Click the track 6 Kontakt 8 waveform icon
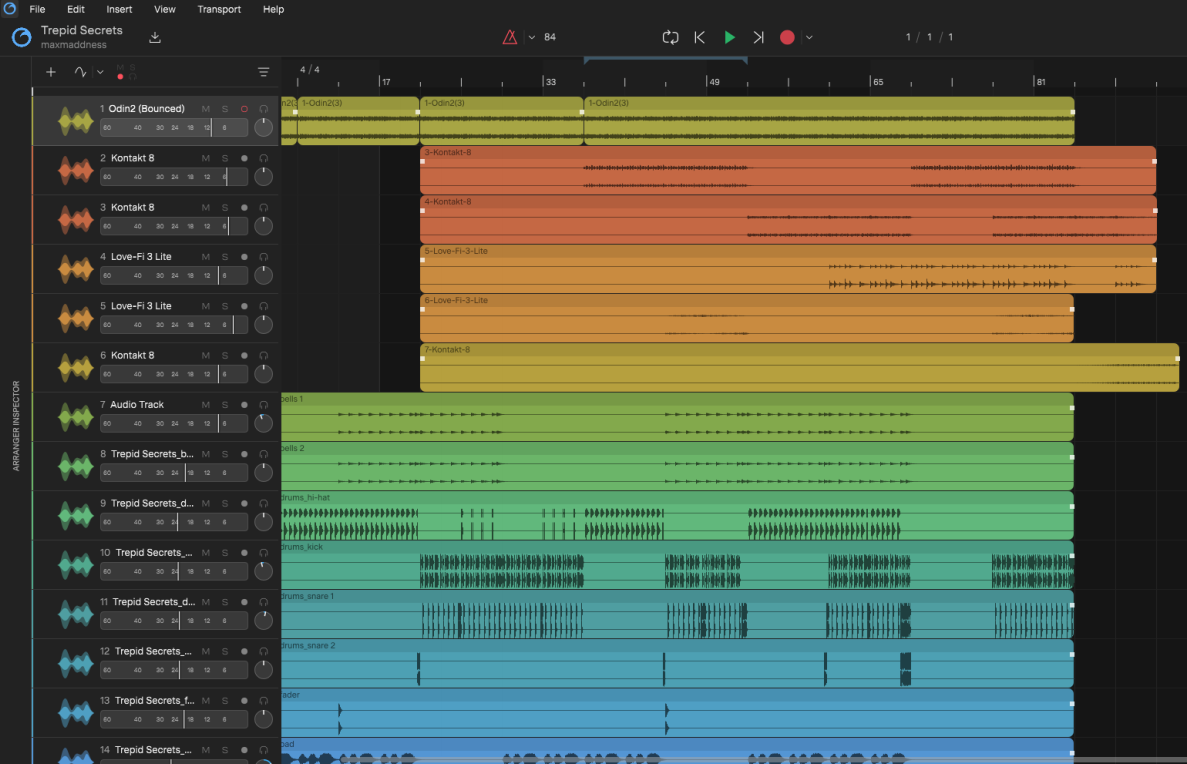The width and height of the screenshot is (1187, 764). click(x=76, y=367)
